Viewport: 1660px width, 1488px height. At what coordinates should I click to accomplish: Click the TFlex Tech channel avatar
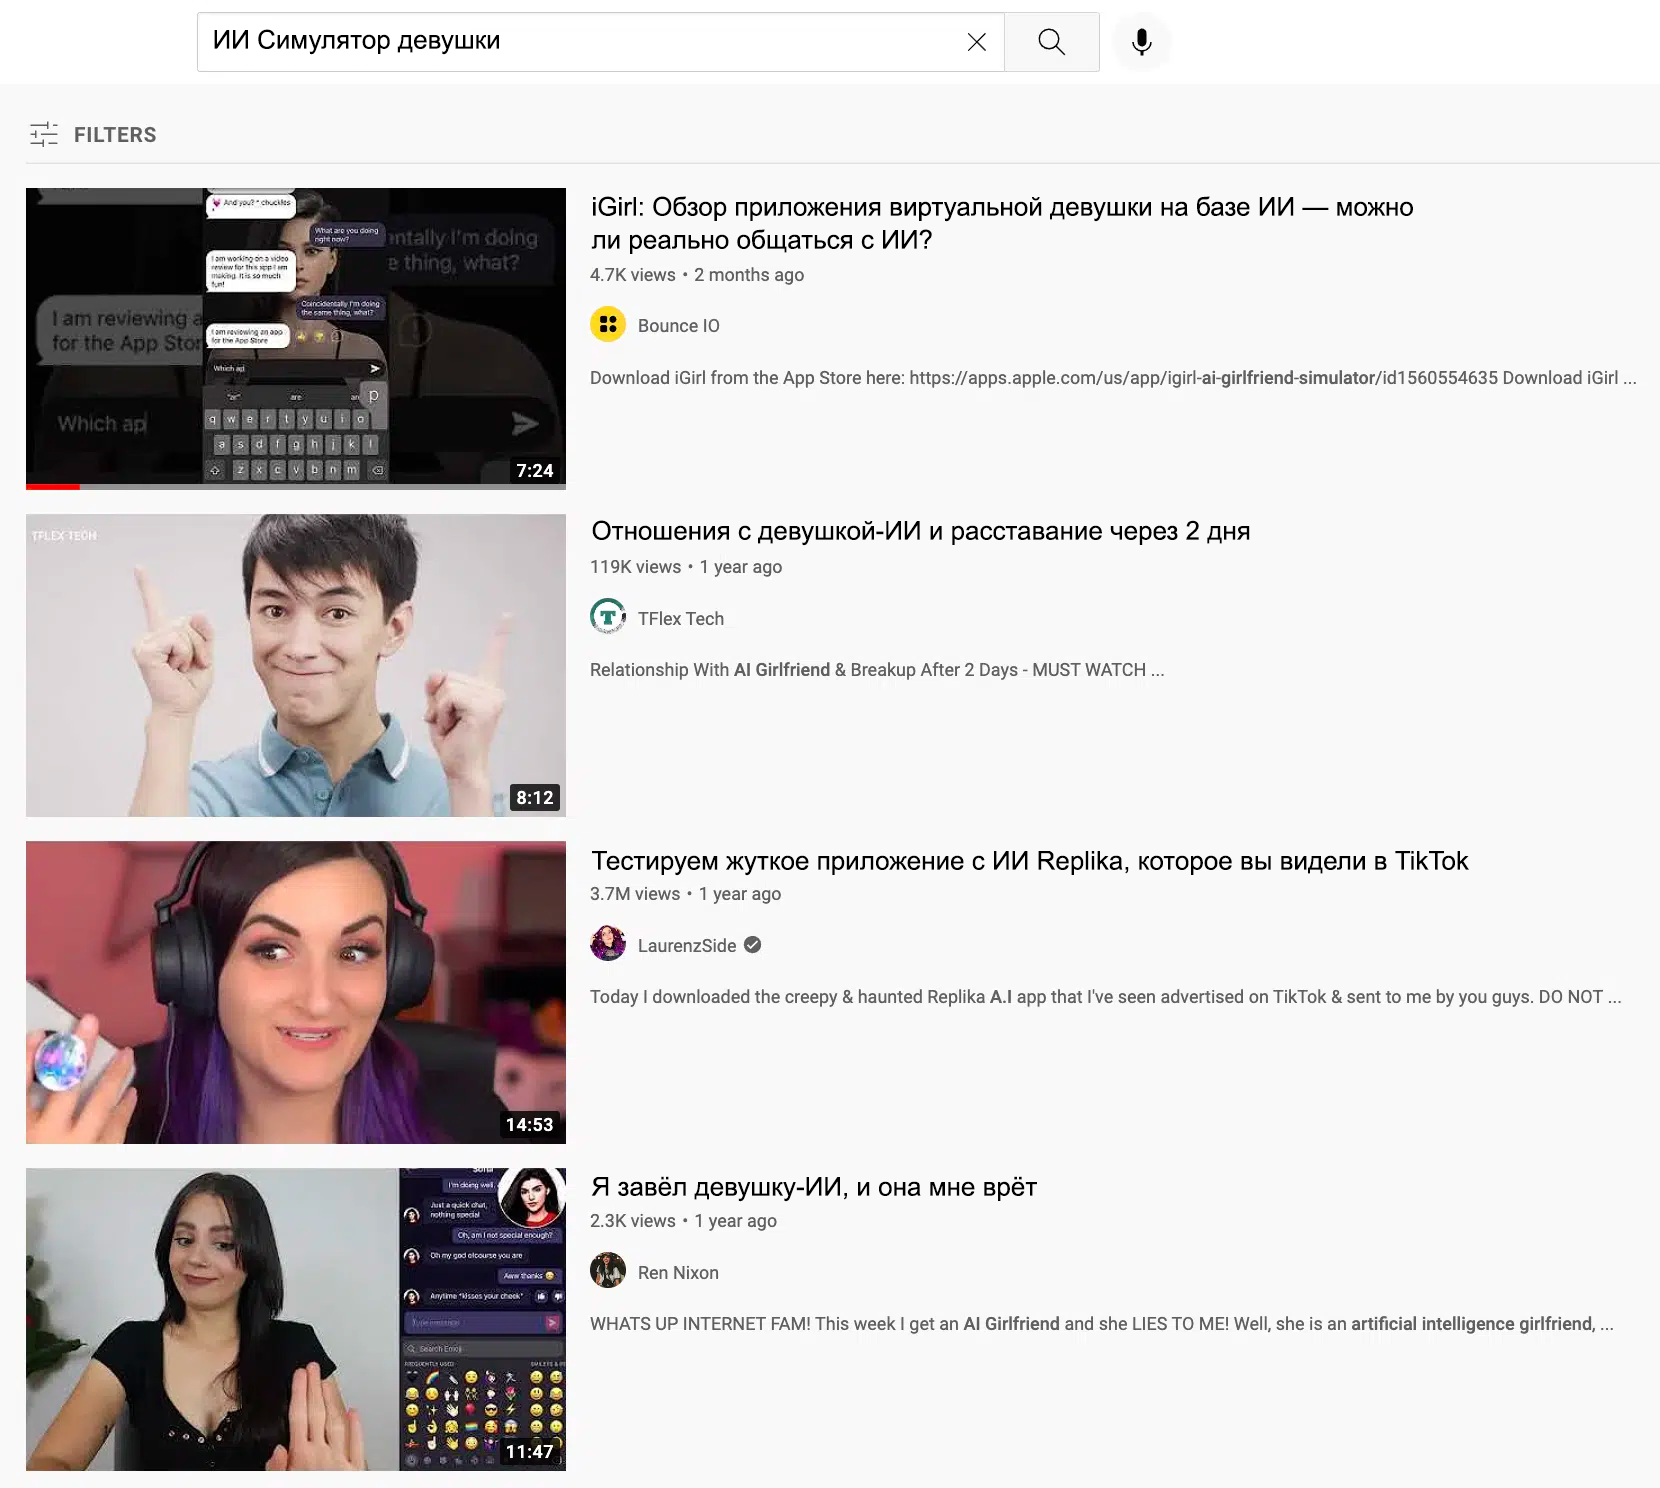pos(607,617)
